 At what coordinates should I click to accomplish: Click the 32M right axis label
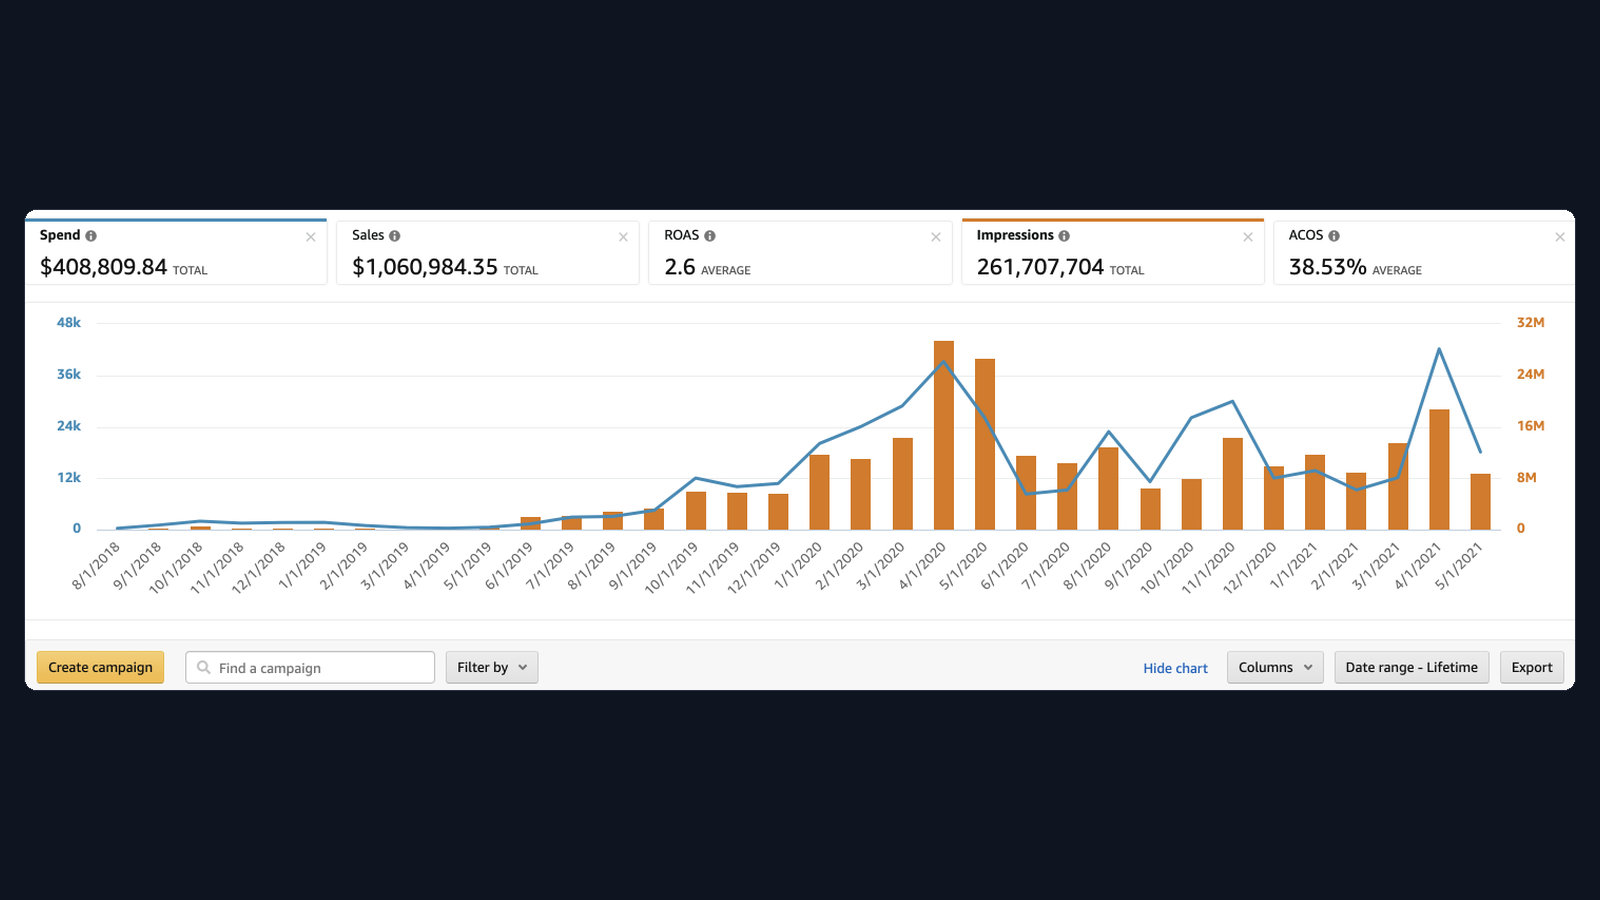click(1530, 322)
